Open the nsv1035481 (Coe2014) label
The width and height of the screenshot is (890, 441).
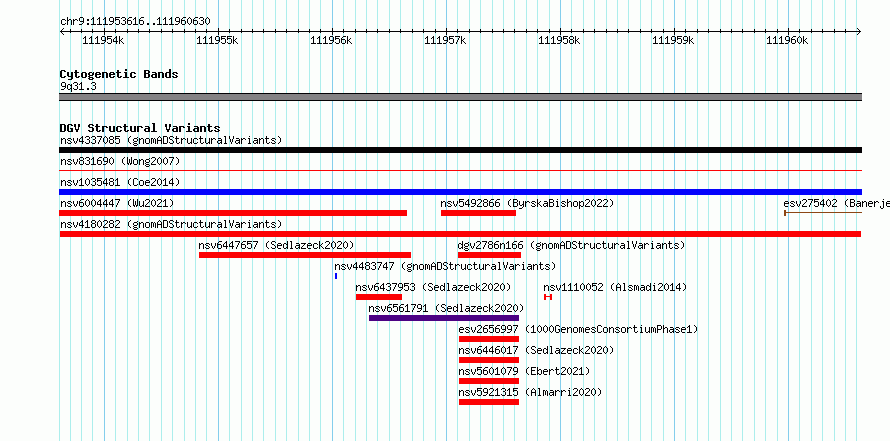point(120,182)
